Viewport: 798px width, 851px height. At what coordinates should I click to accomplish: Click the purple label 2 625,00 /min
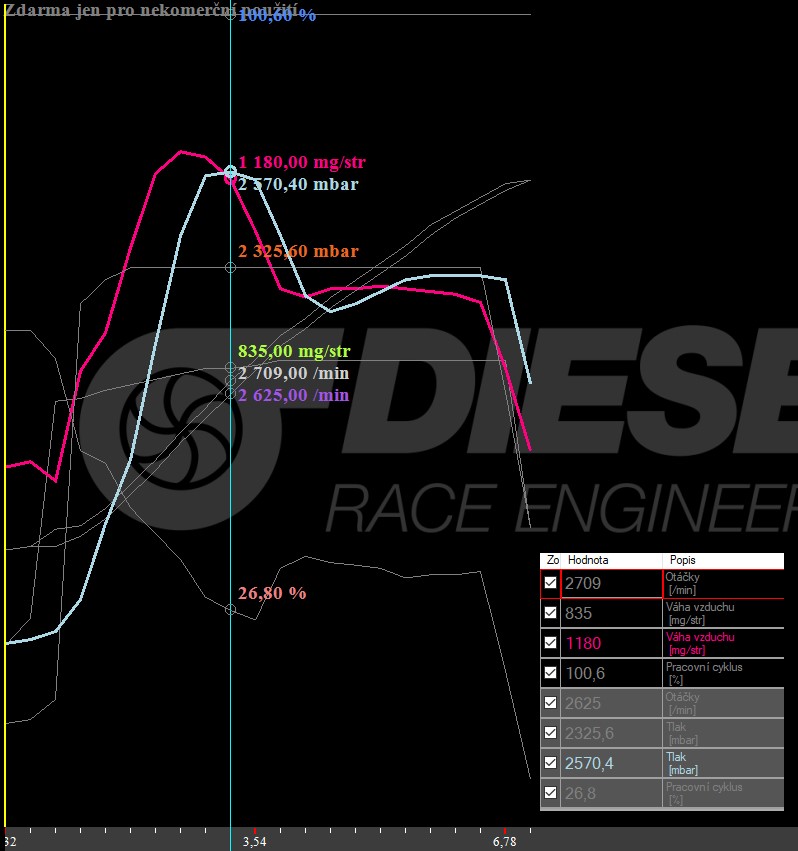pyautogui.click(x=293, y=395)
